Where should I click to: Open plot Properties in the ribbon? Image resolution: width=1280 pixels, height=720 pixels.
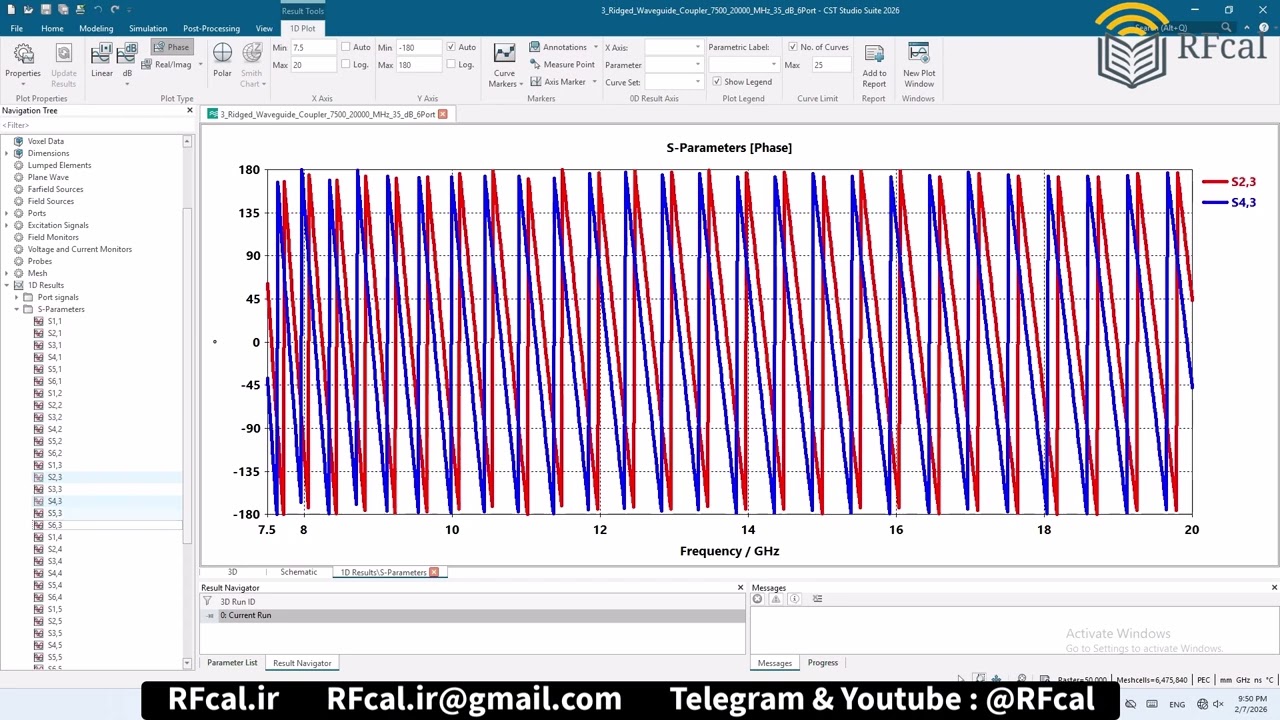click(x=23, y=63)
